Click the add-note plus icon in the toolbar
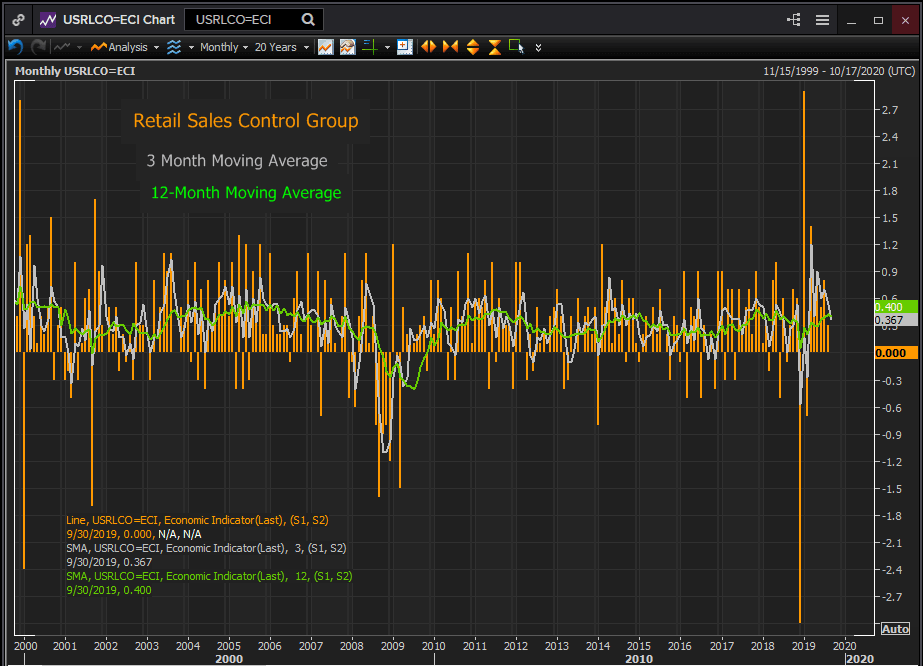Image resolution: width=923 pixels, height=666 pixels. click(404, 47)
